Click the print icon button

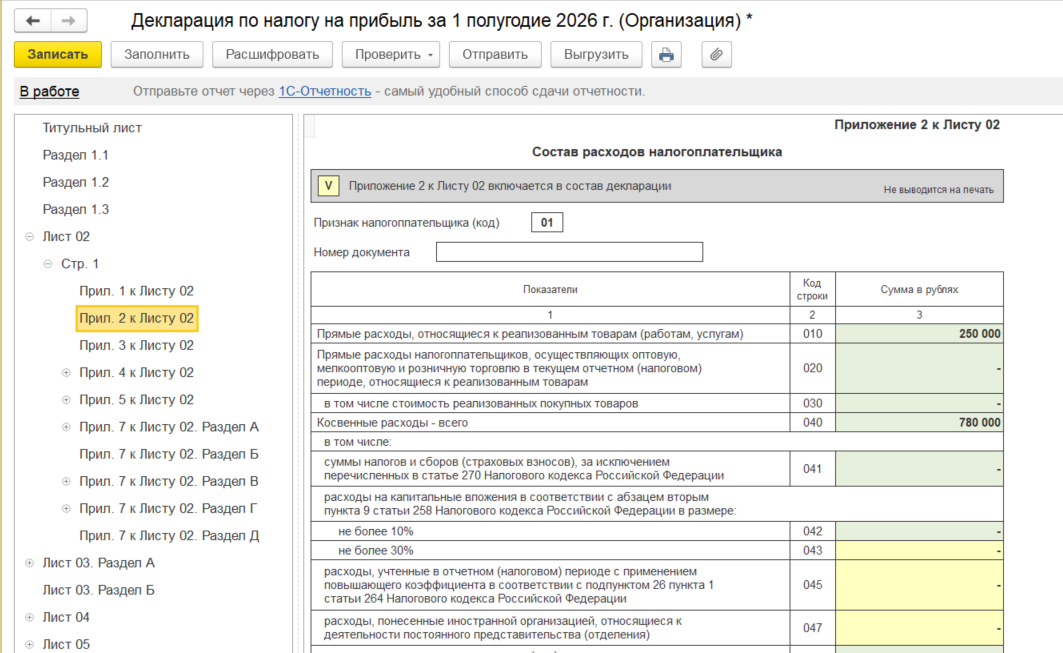pos(666,55)
